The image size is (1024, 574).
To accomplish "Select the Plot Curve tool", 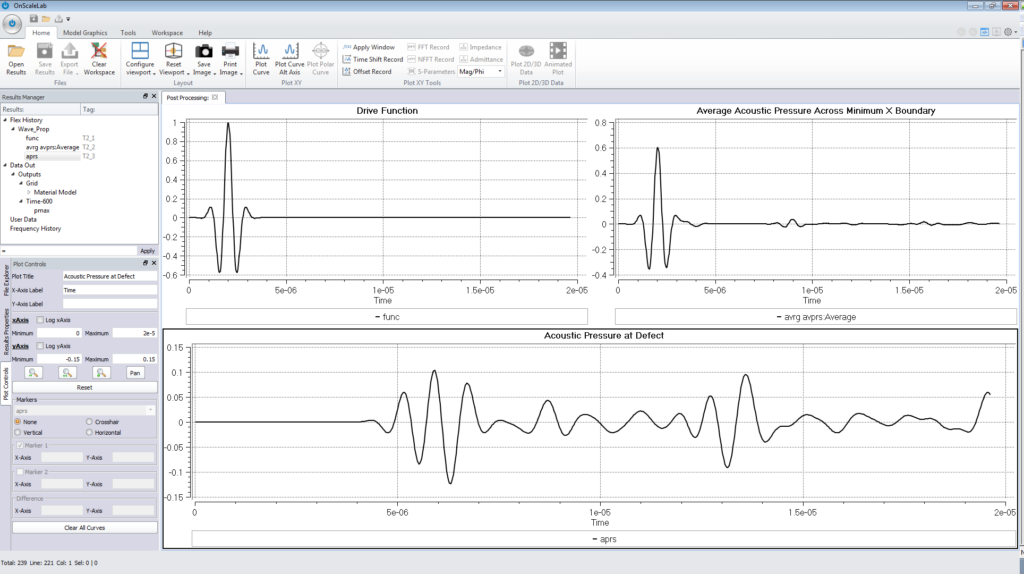I will (x=261, y=59).
